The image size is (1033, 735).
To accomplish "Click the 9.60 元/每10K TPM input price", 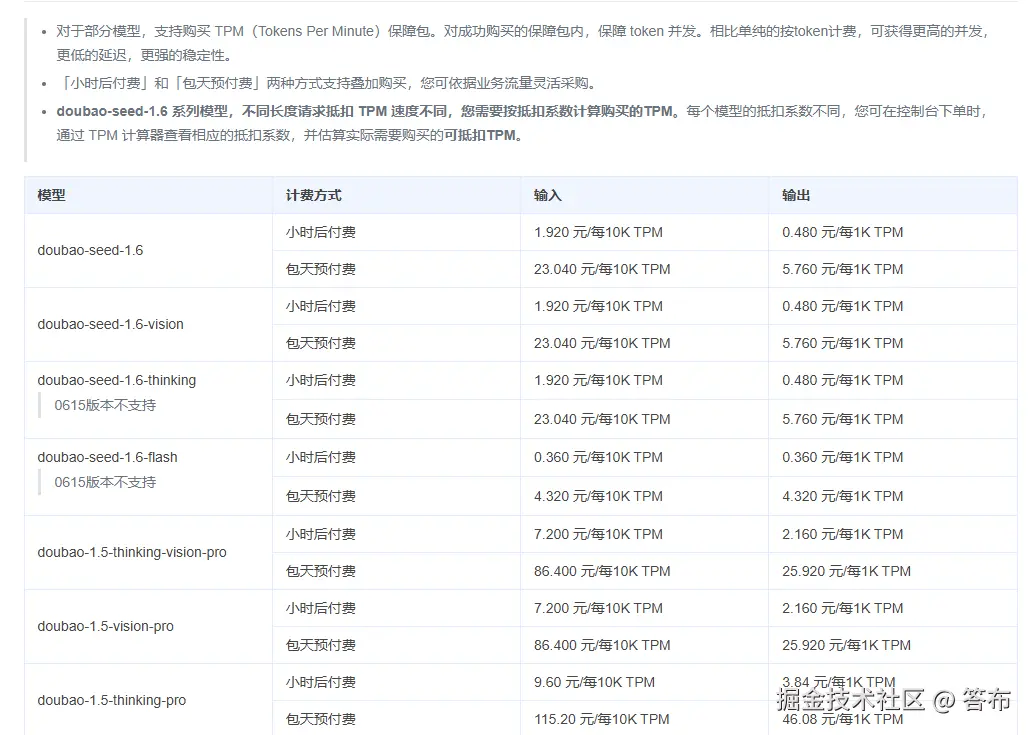I will click(594, 682).
